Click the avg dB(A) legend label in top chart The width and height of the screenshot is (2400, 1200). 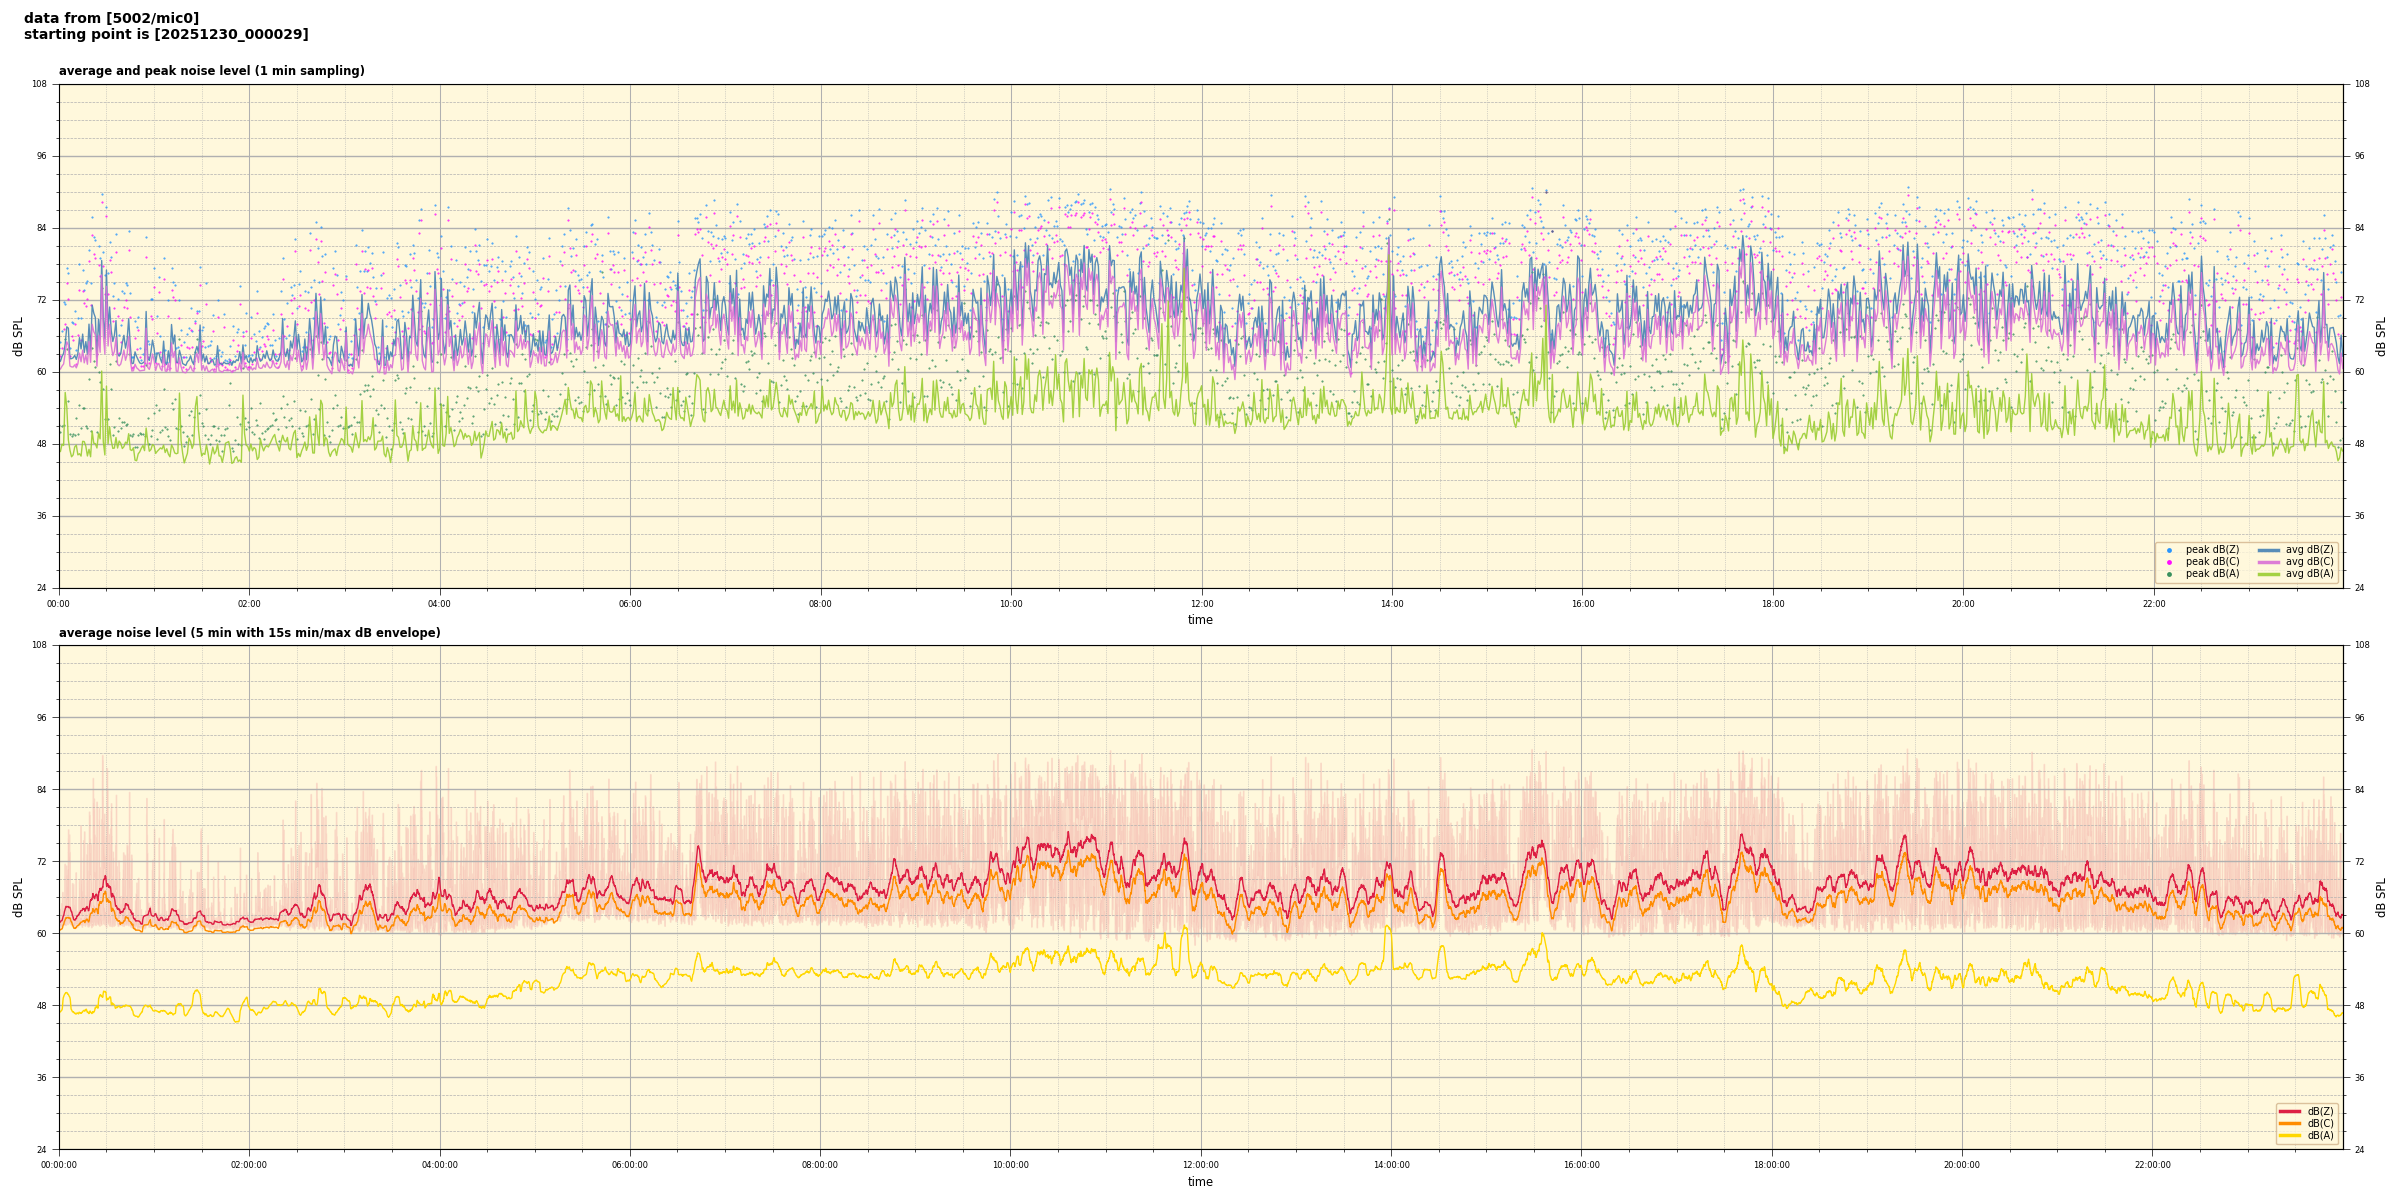click(x=2309, y=574)
